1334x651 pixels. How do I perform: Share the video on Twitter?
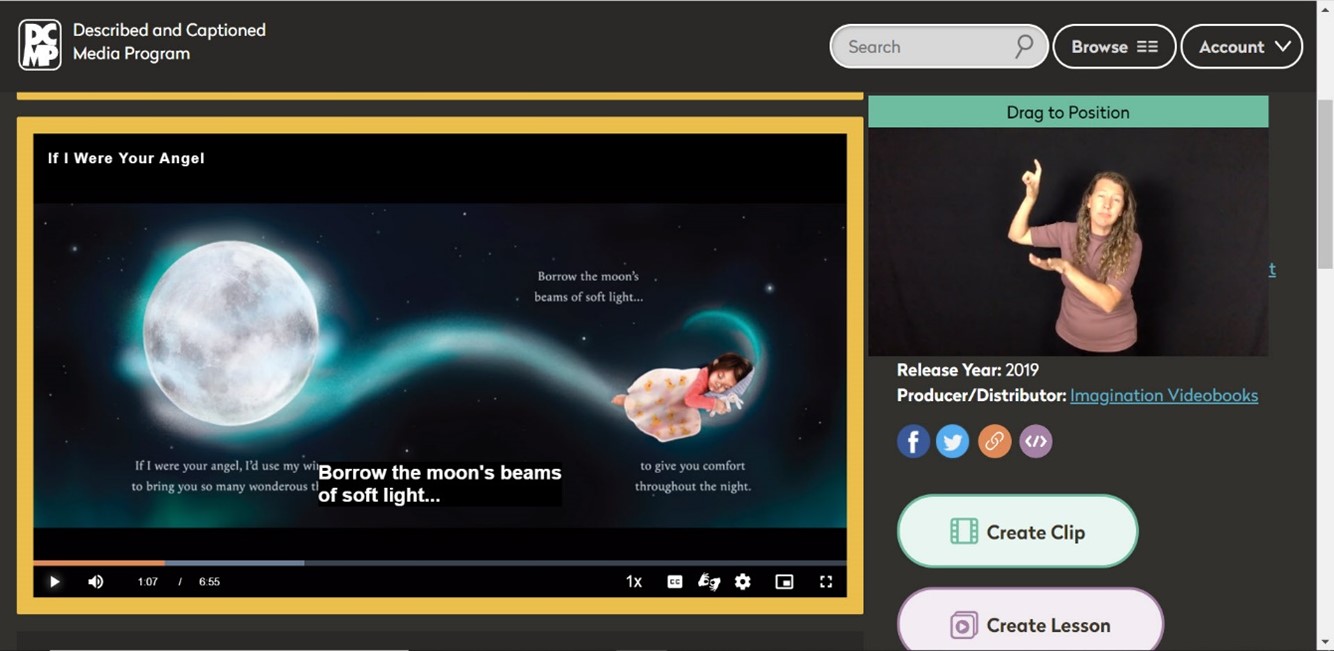coord(953,441)
